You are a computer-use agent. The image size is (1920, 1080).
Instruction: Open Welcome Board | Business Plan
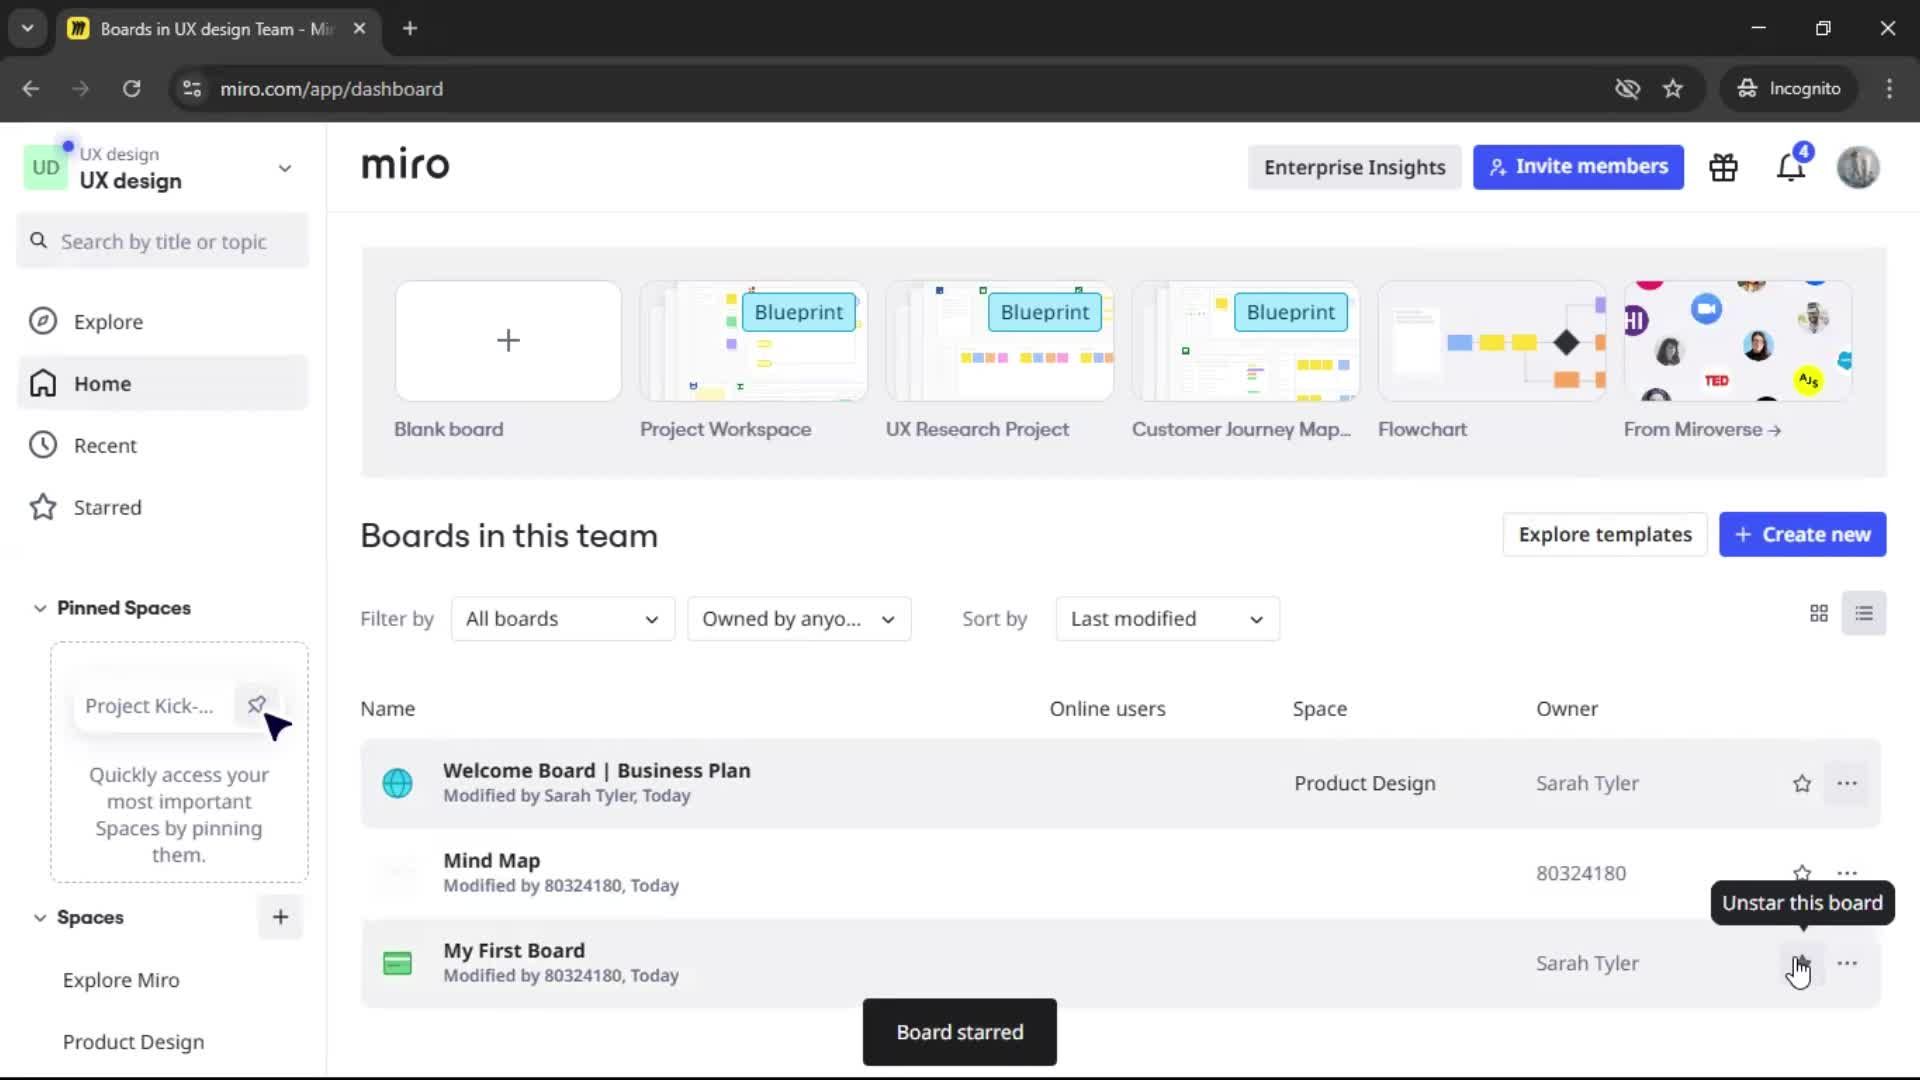click(x=596, y=771)
